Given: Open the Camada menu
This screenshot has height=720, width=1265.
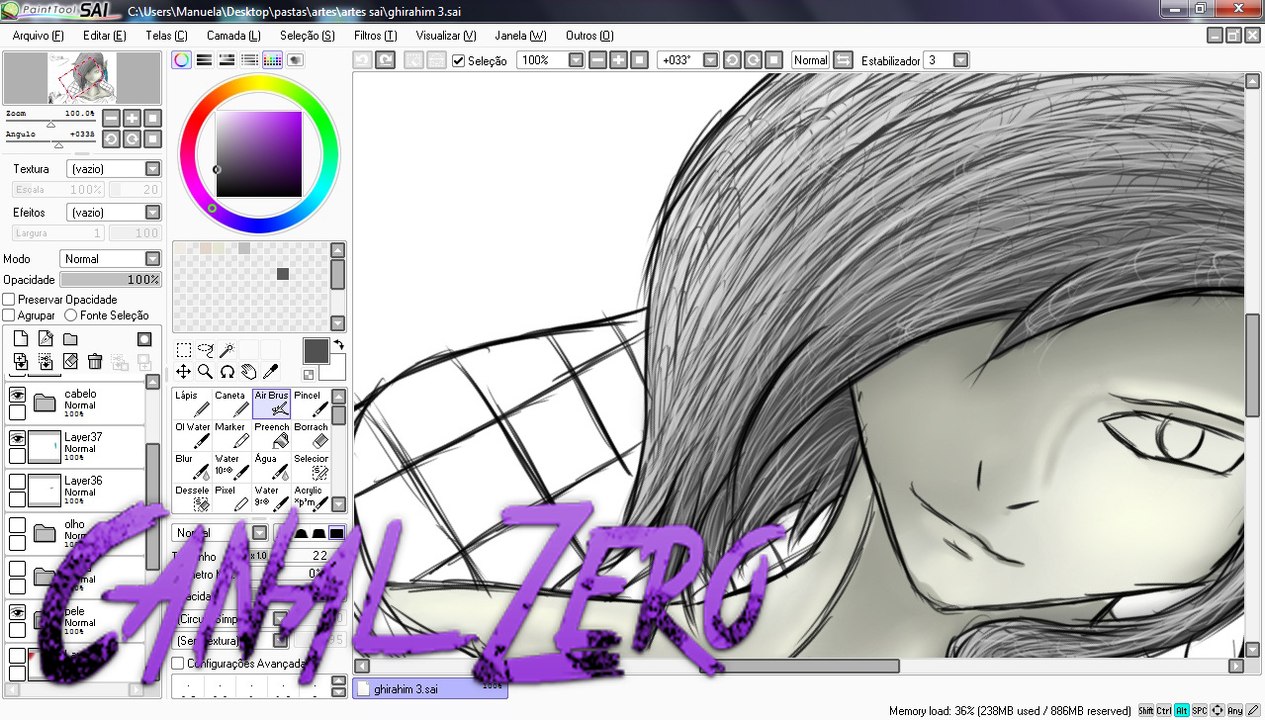Looking at the screenshot, I should [233, 36].
